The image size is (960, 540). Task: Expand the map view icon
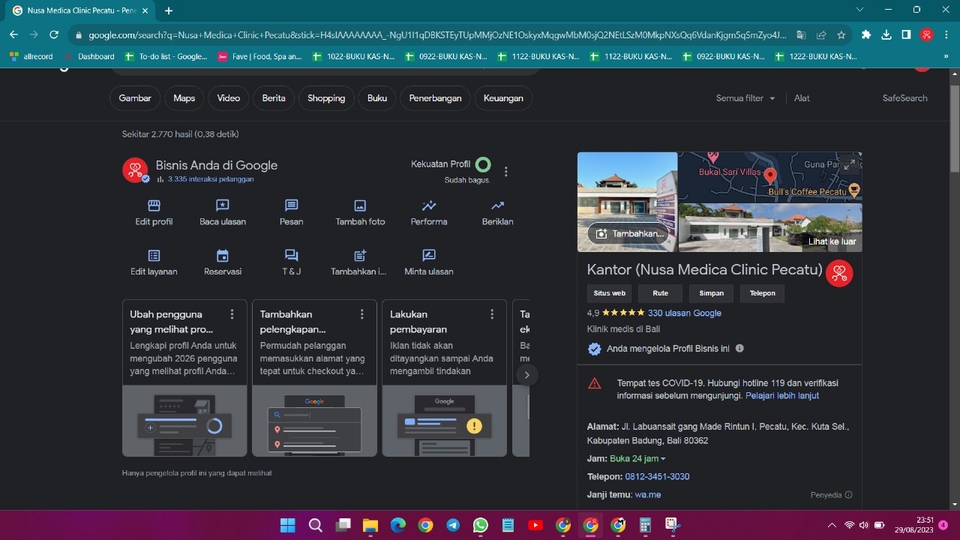tap(849, 165)
